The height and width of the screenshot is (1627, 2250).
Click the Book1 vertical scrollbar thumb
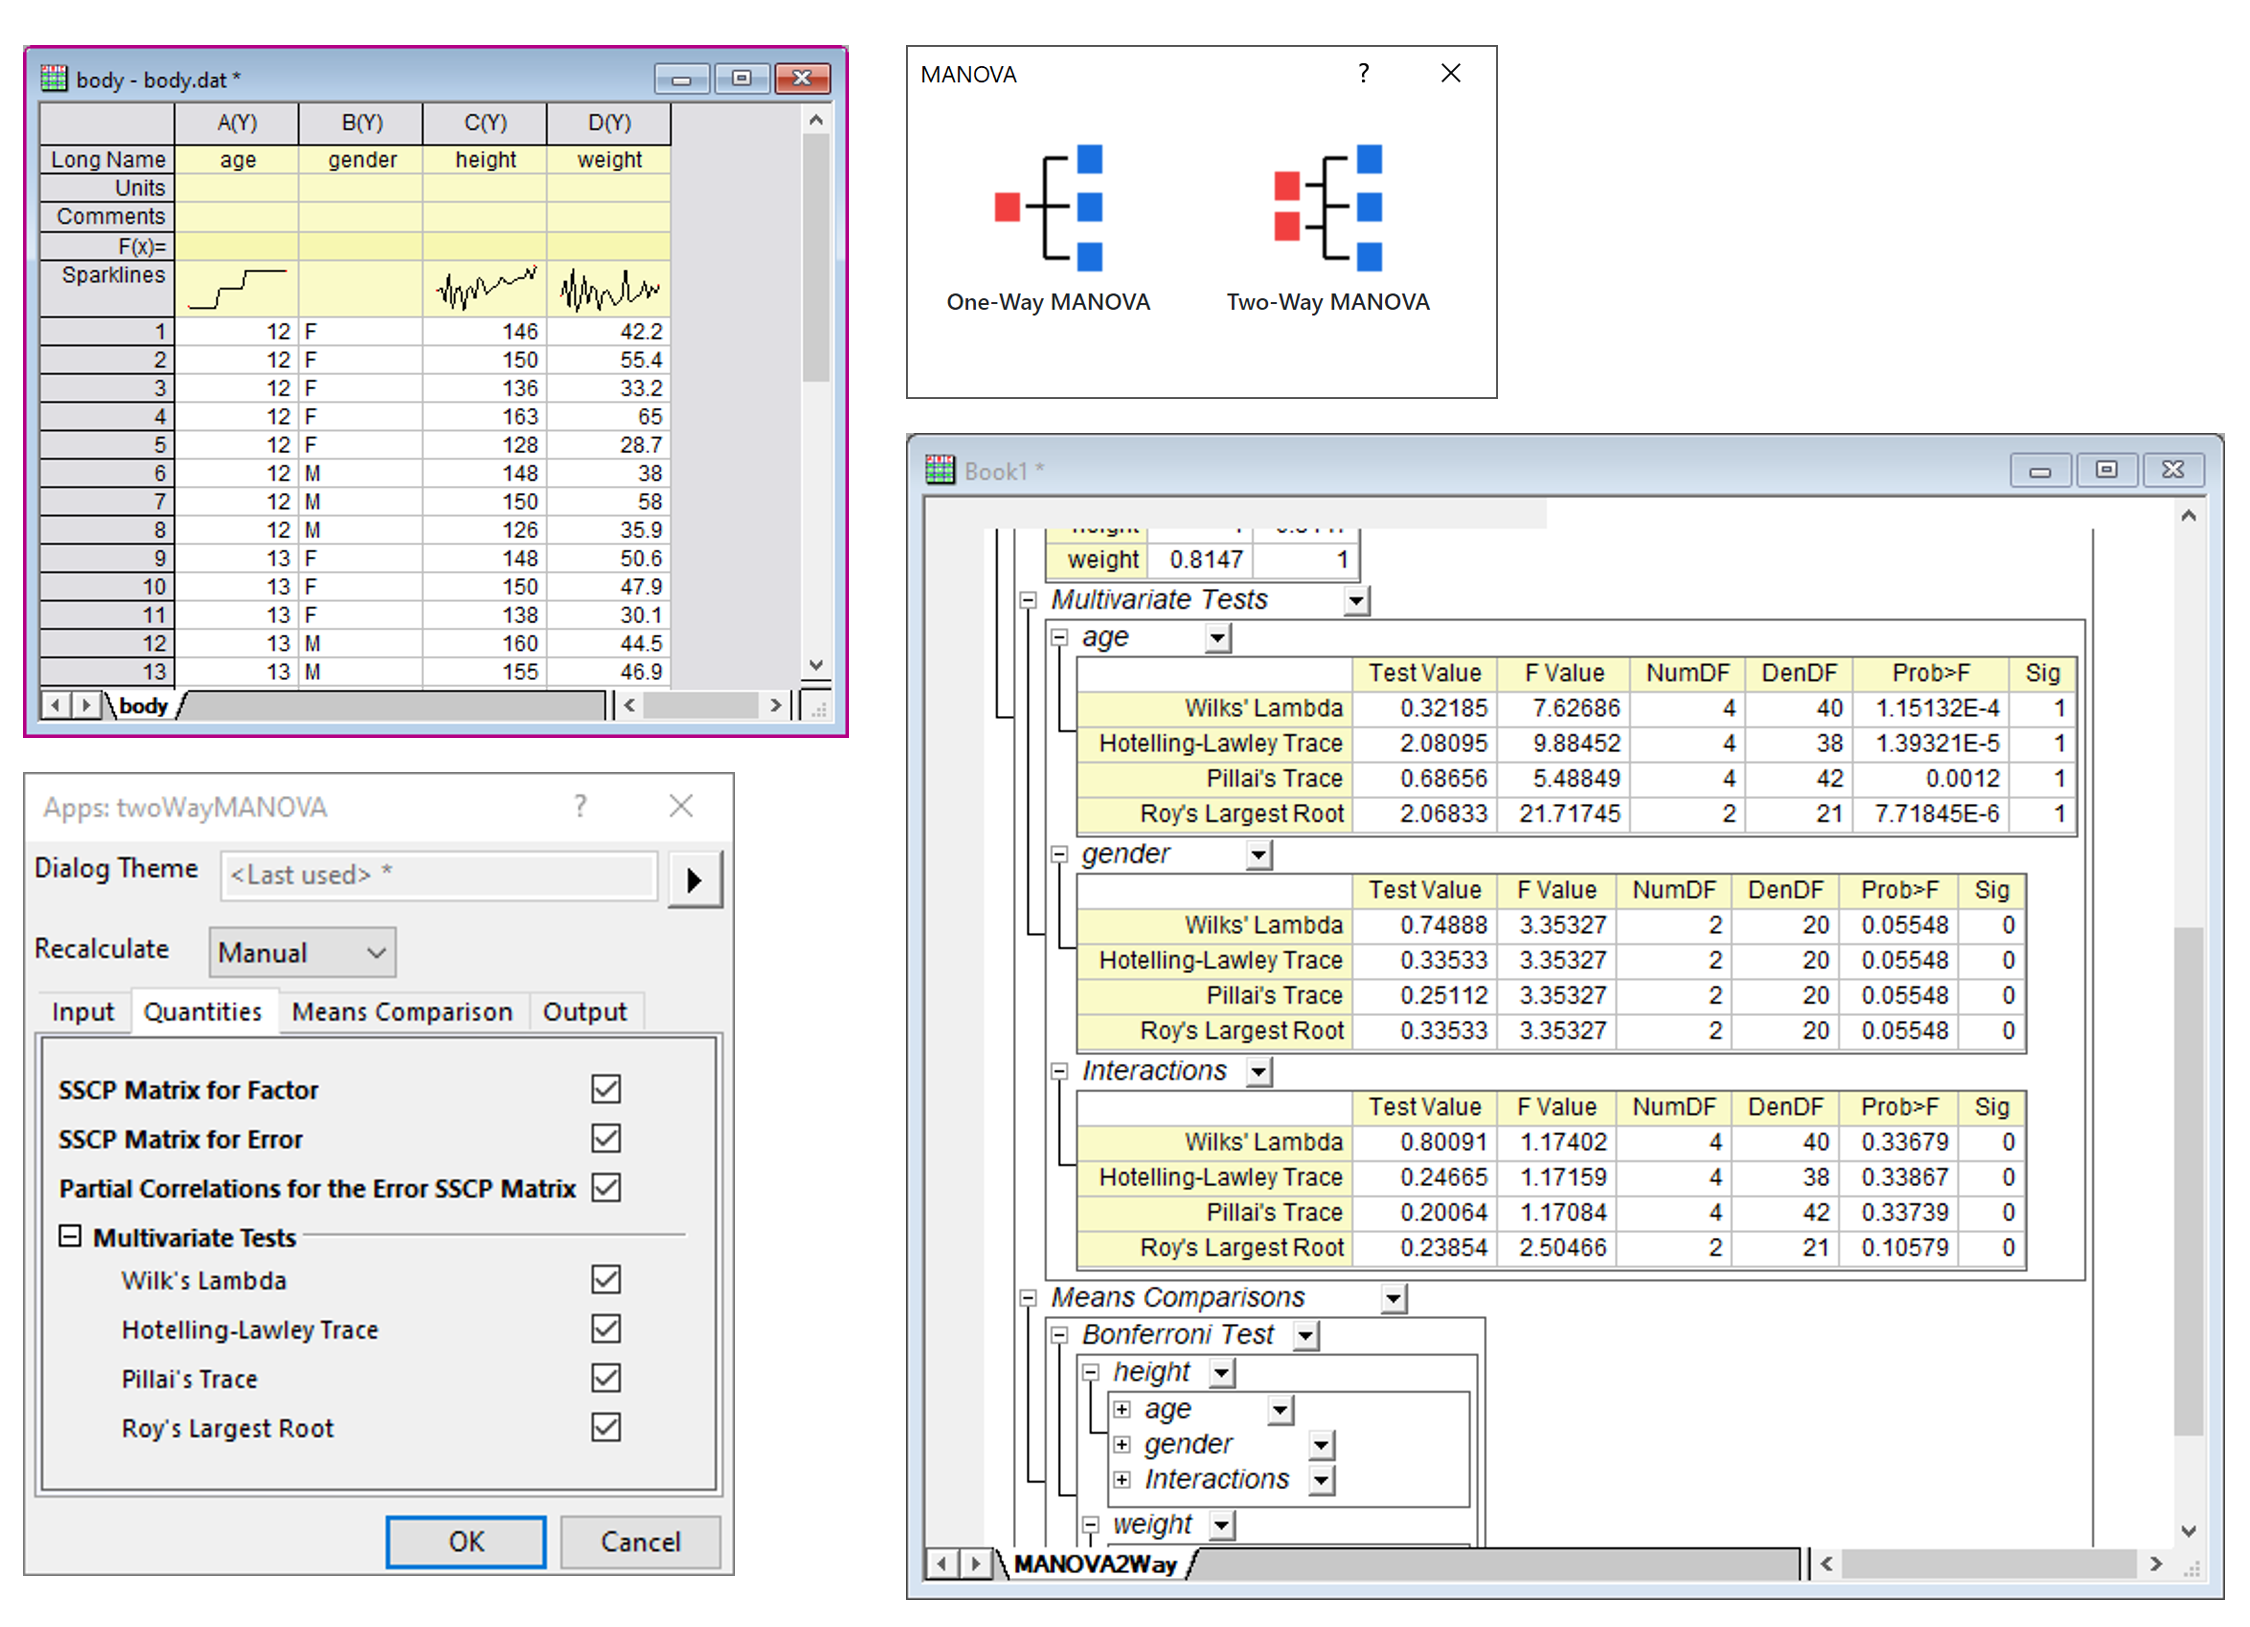click(2188, 1180)
